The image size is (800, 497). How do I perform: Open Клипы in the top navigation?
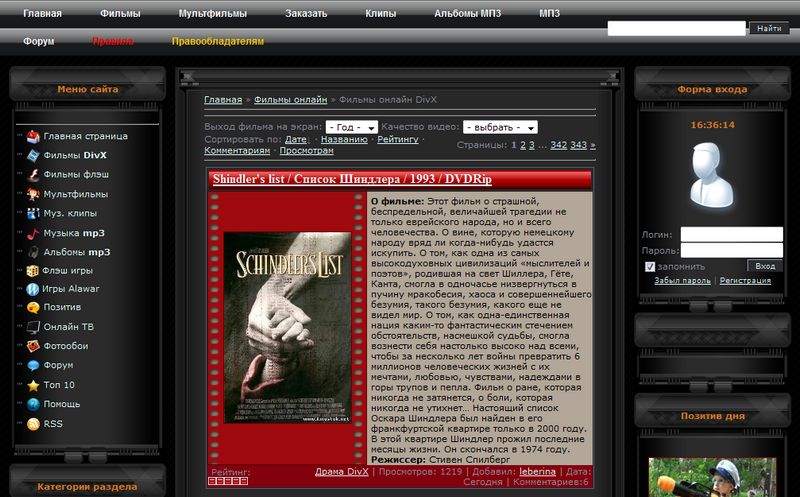coord(381,14)
